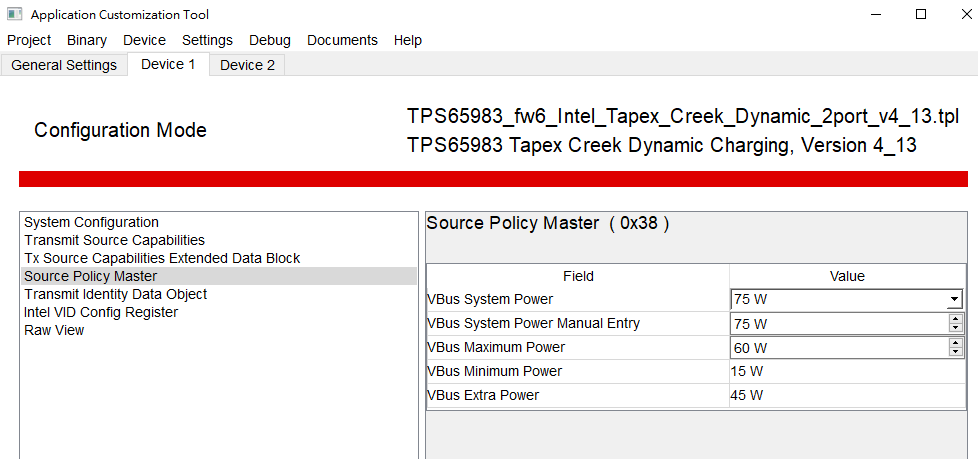Switch to the Device 2 tab
This screenshot has width=978, height=459.
click(247, 65)
